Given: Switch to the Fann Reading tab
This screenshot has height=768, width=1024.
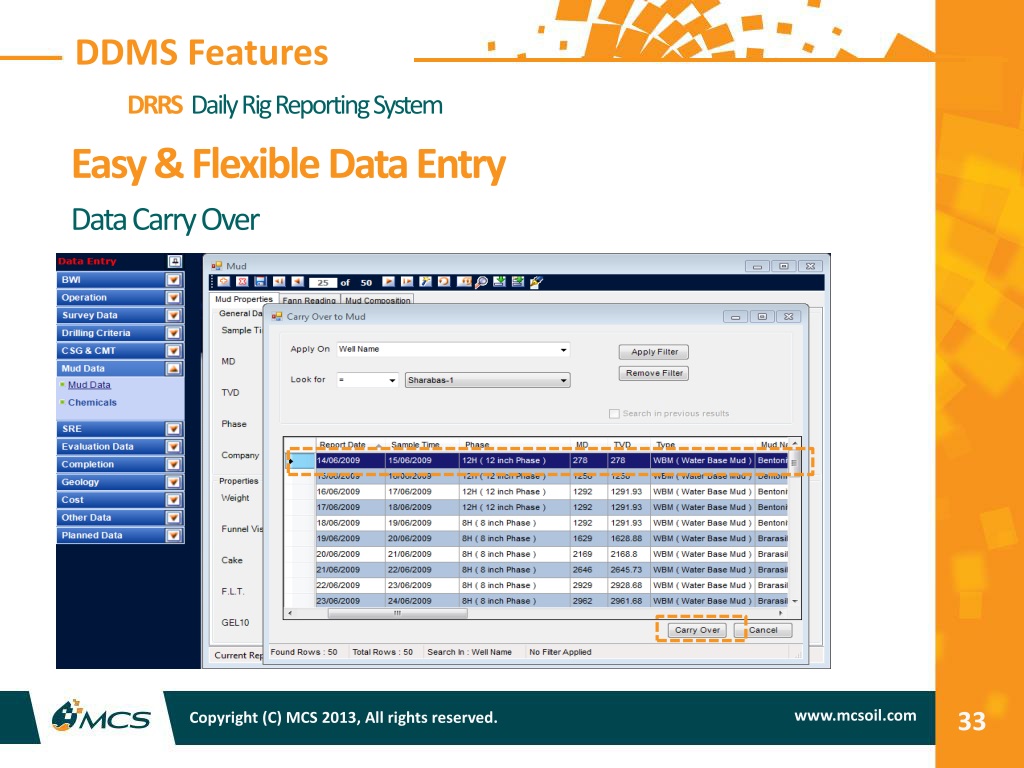Looking at the screenshot, I should click(x=309, y=300).
